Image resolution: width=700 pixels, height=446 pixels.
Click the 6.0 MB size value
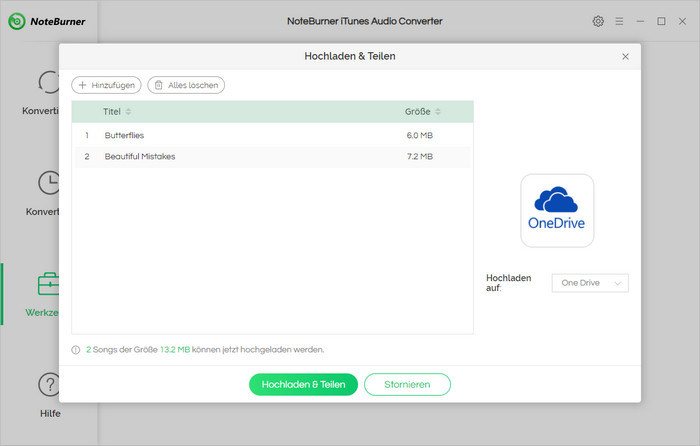coord(420,135)
